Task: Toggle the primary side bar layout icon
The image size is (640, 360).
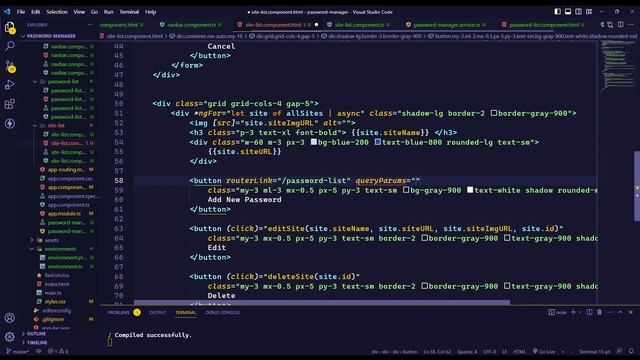Action: coord(558,11)
